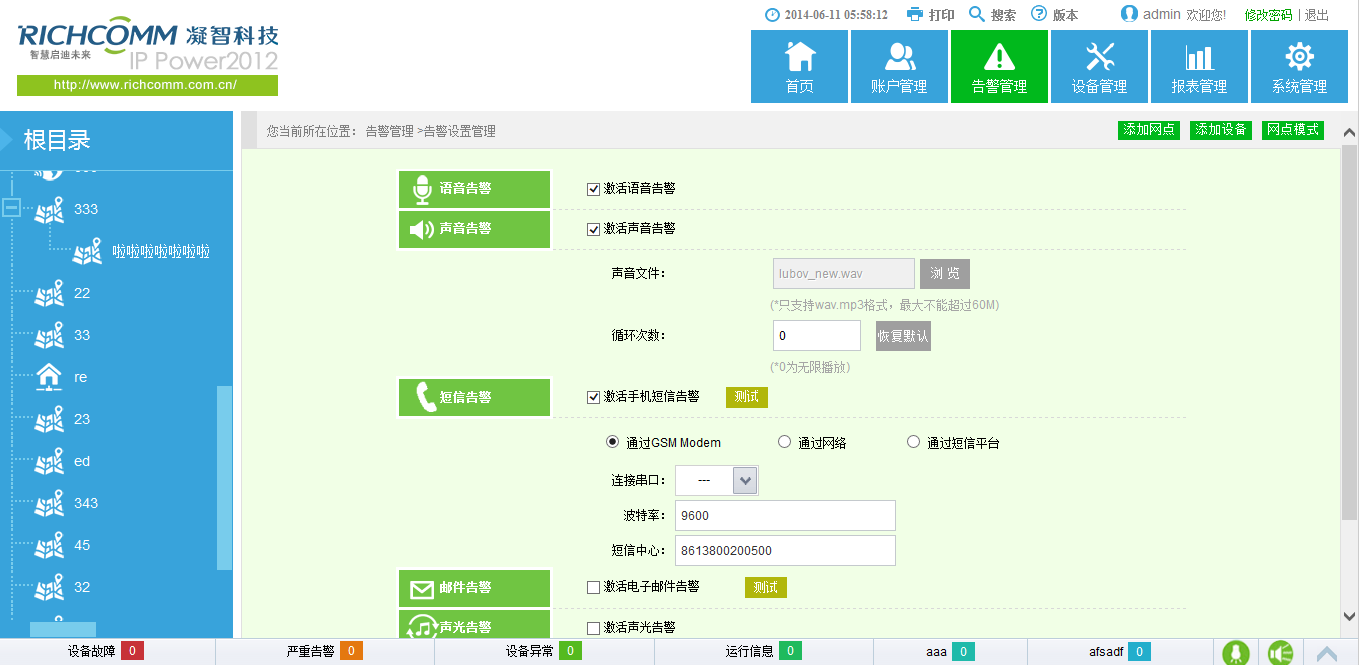This screenshot has height=665, width=1359.
Task: Select the 通过网络 radio option
Action: point(784,441)
